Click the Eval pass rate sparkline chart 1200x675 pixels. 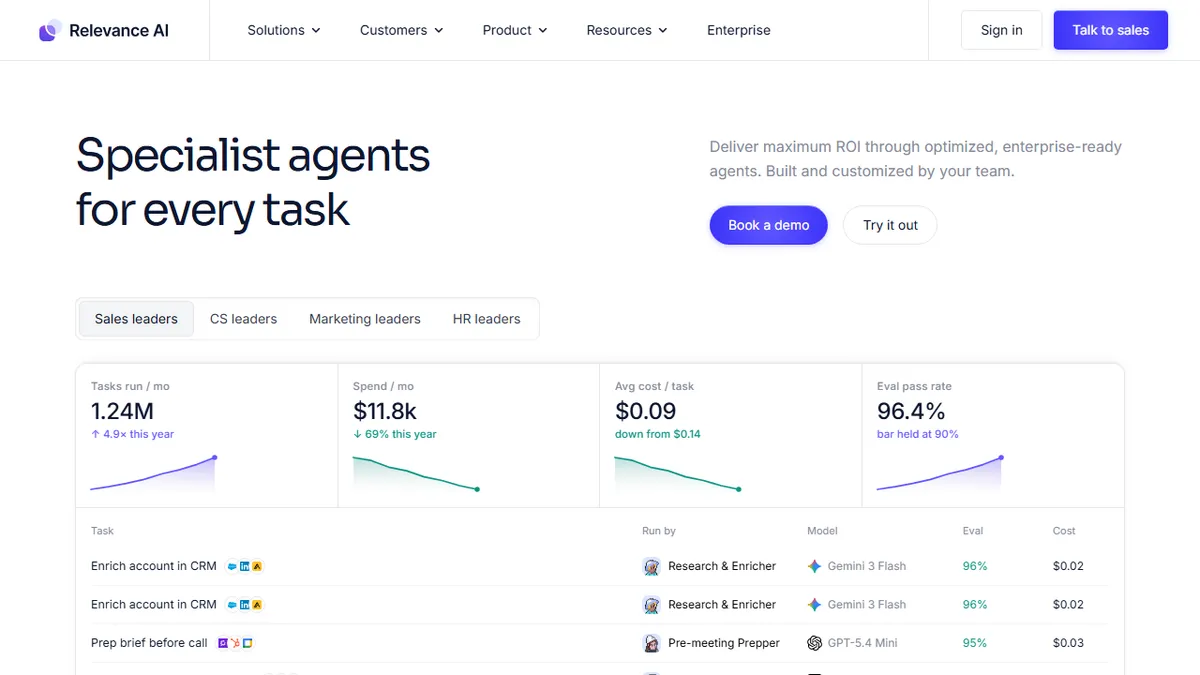click(x=940, y=474)
